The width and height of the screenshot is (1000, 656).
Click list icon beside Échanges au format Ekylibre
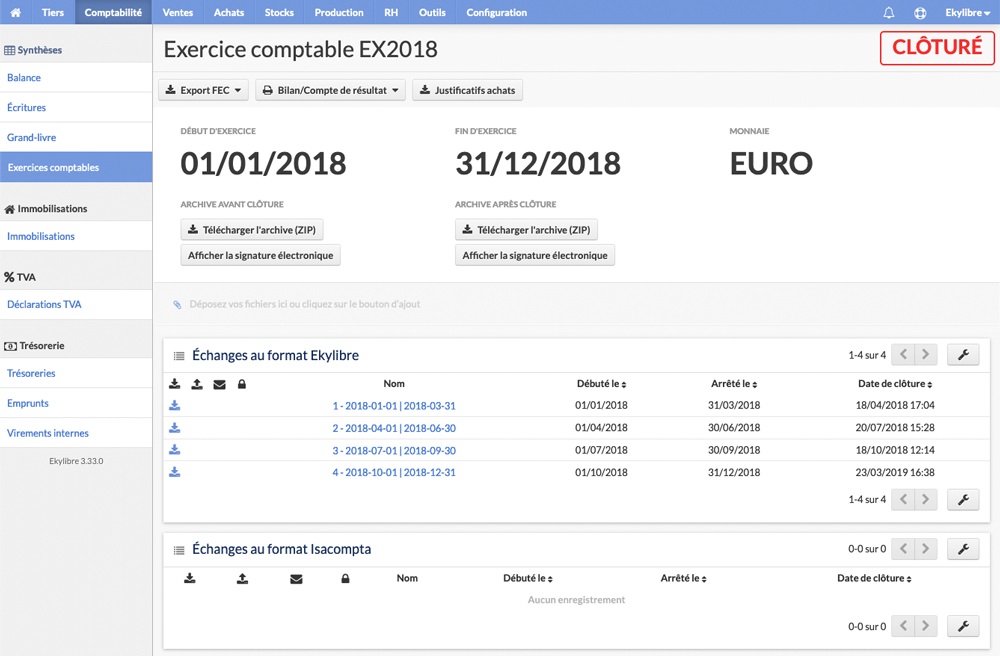tap(179, 356)
